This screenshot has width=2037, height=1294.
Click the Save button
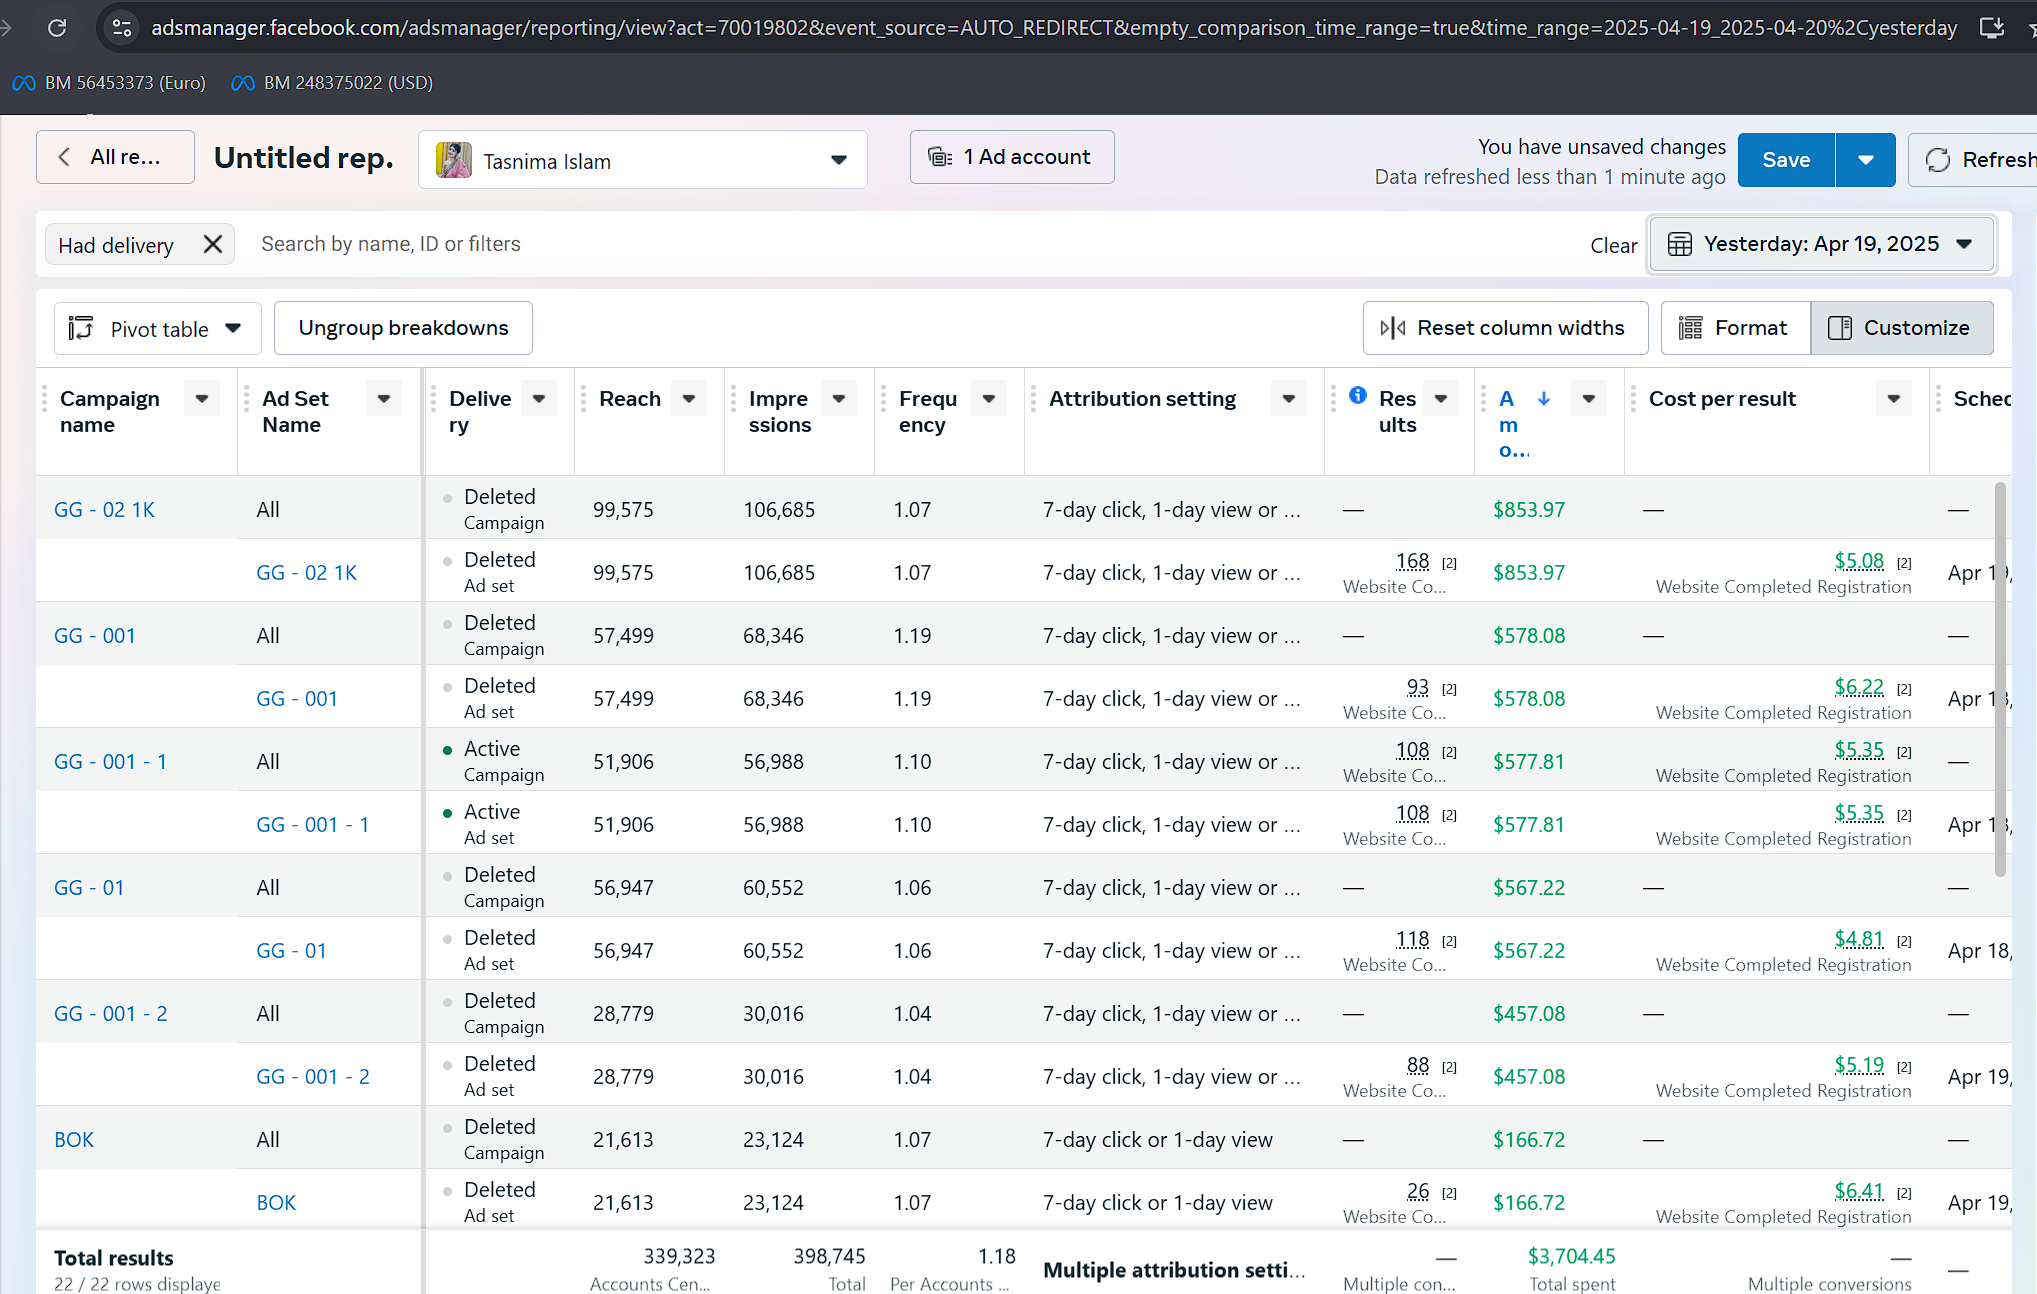[x=1786, y=160]
